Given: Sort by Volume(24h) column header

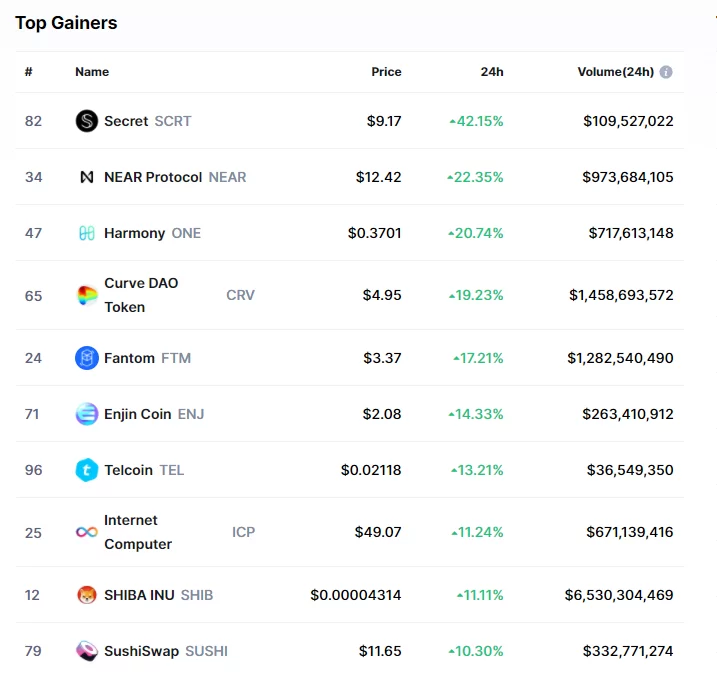Looking at the screenshot, I should (x=615, y=72).
